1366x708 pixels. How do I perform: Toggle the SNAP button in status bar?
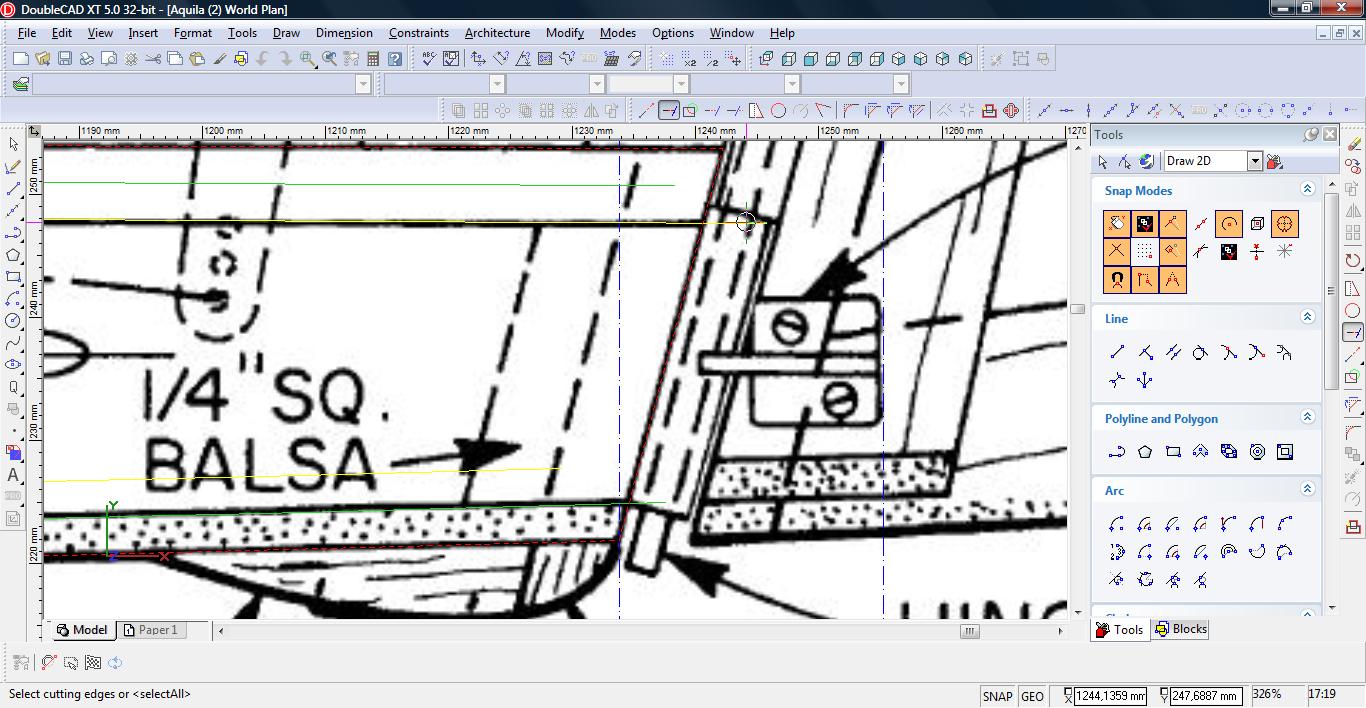(x=997, y=696)
